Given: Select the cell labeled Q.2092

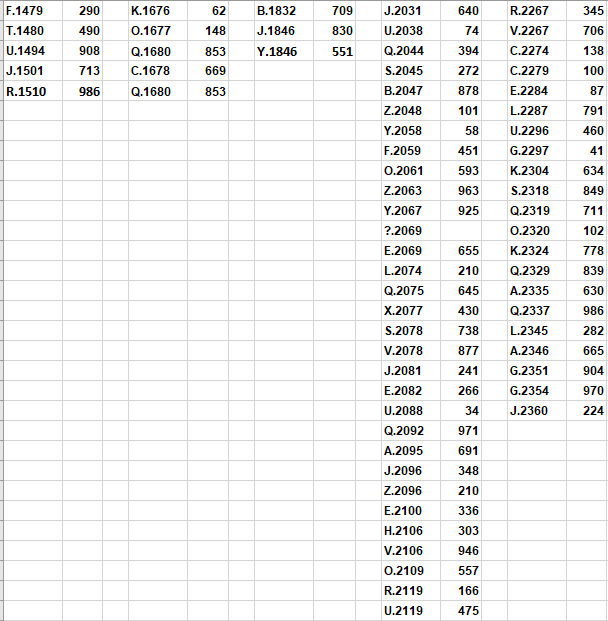Looking at the screenshot, I should click(x=410, y=431).
